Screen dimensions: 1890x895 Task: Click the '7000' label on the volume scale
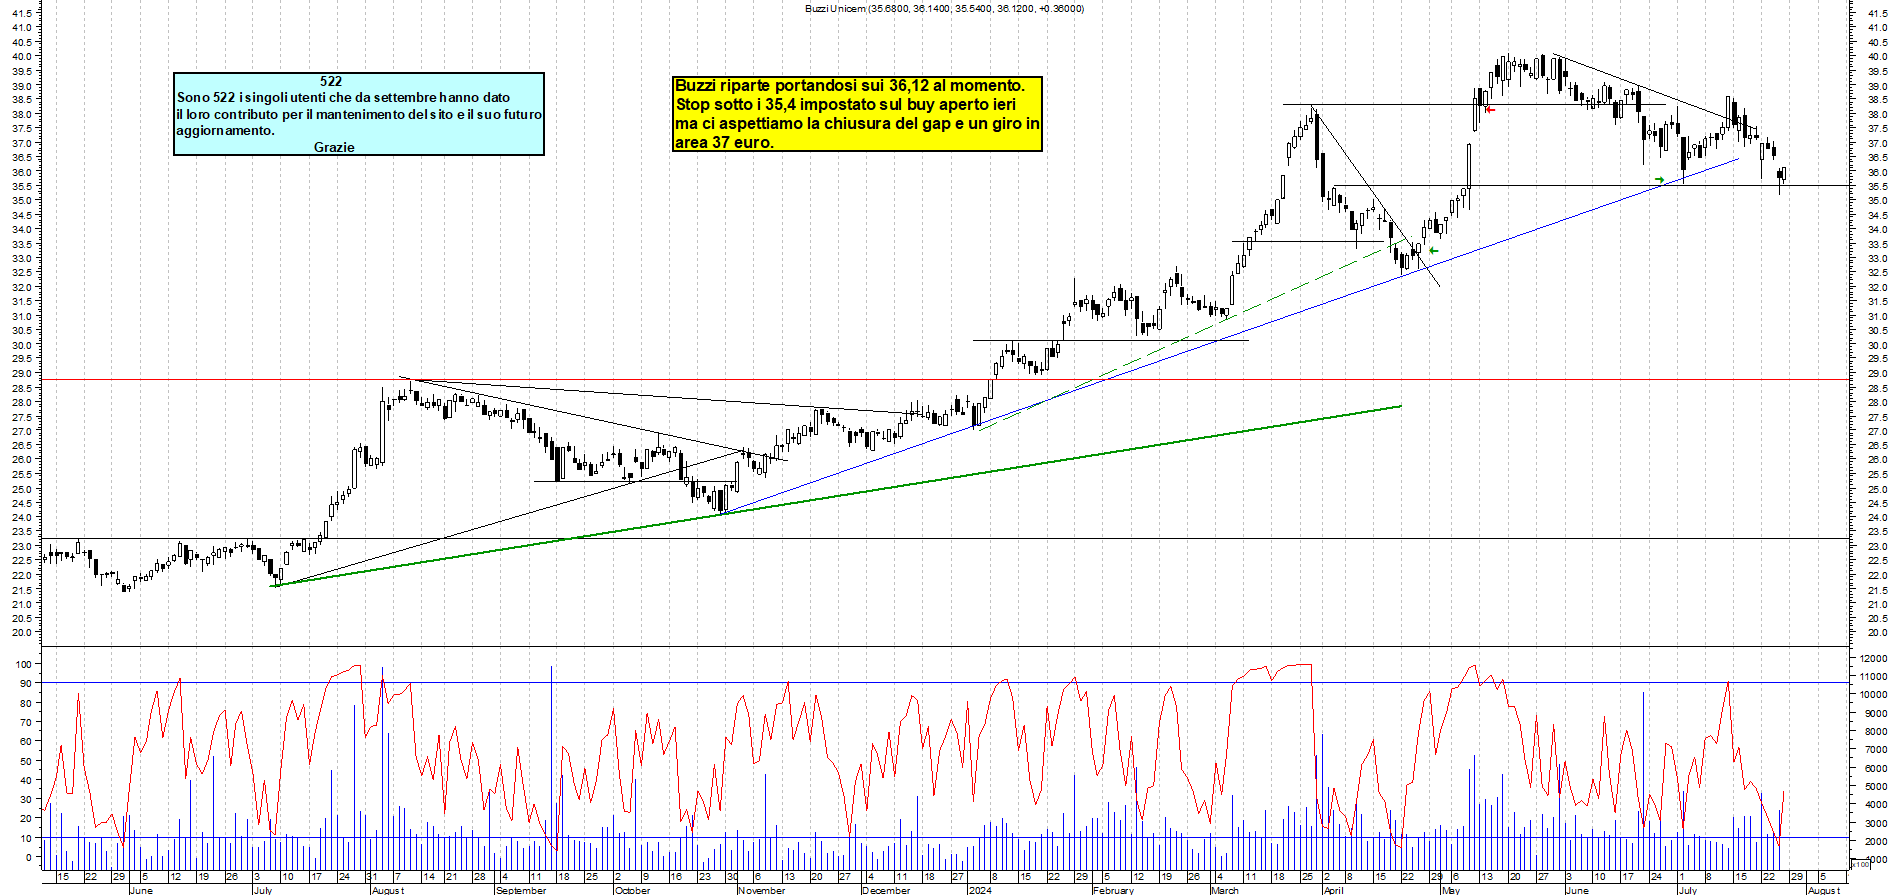point(1875,750)
